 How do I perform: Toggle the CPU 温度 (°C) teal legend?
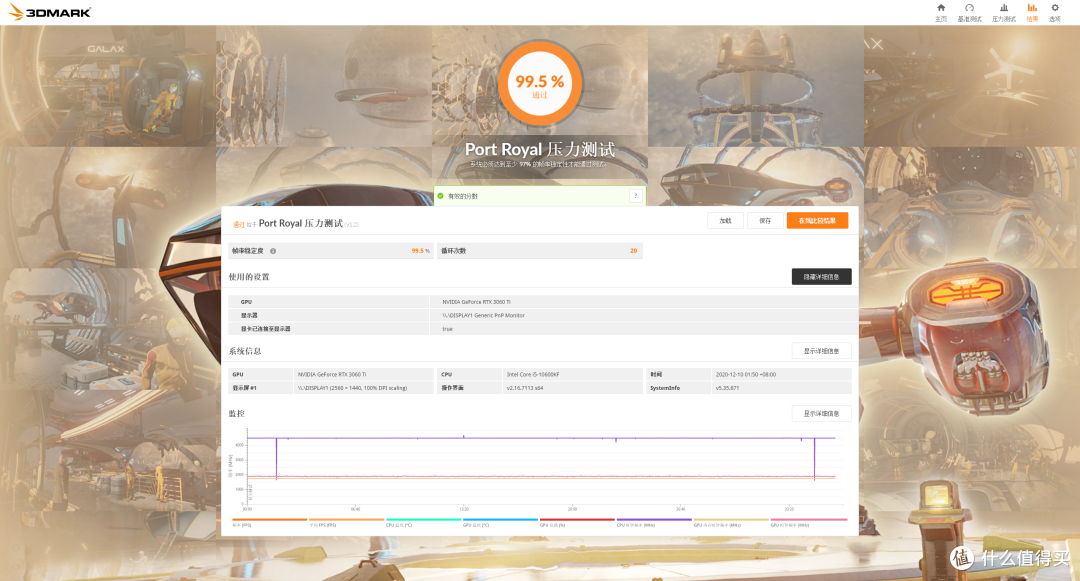[423, 522]
